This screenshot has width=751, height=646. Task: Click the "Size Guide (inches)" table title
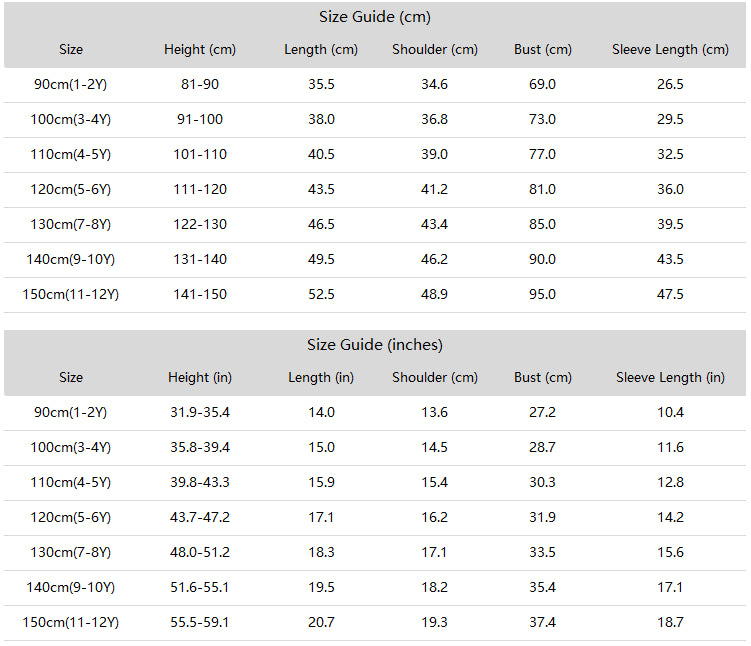click(x=375, y=345)
